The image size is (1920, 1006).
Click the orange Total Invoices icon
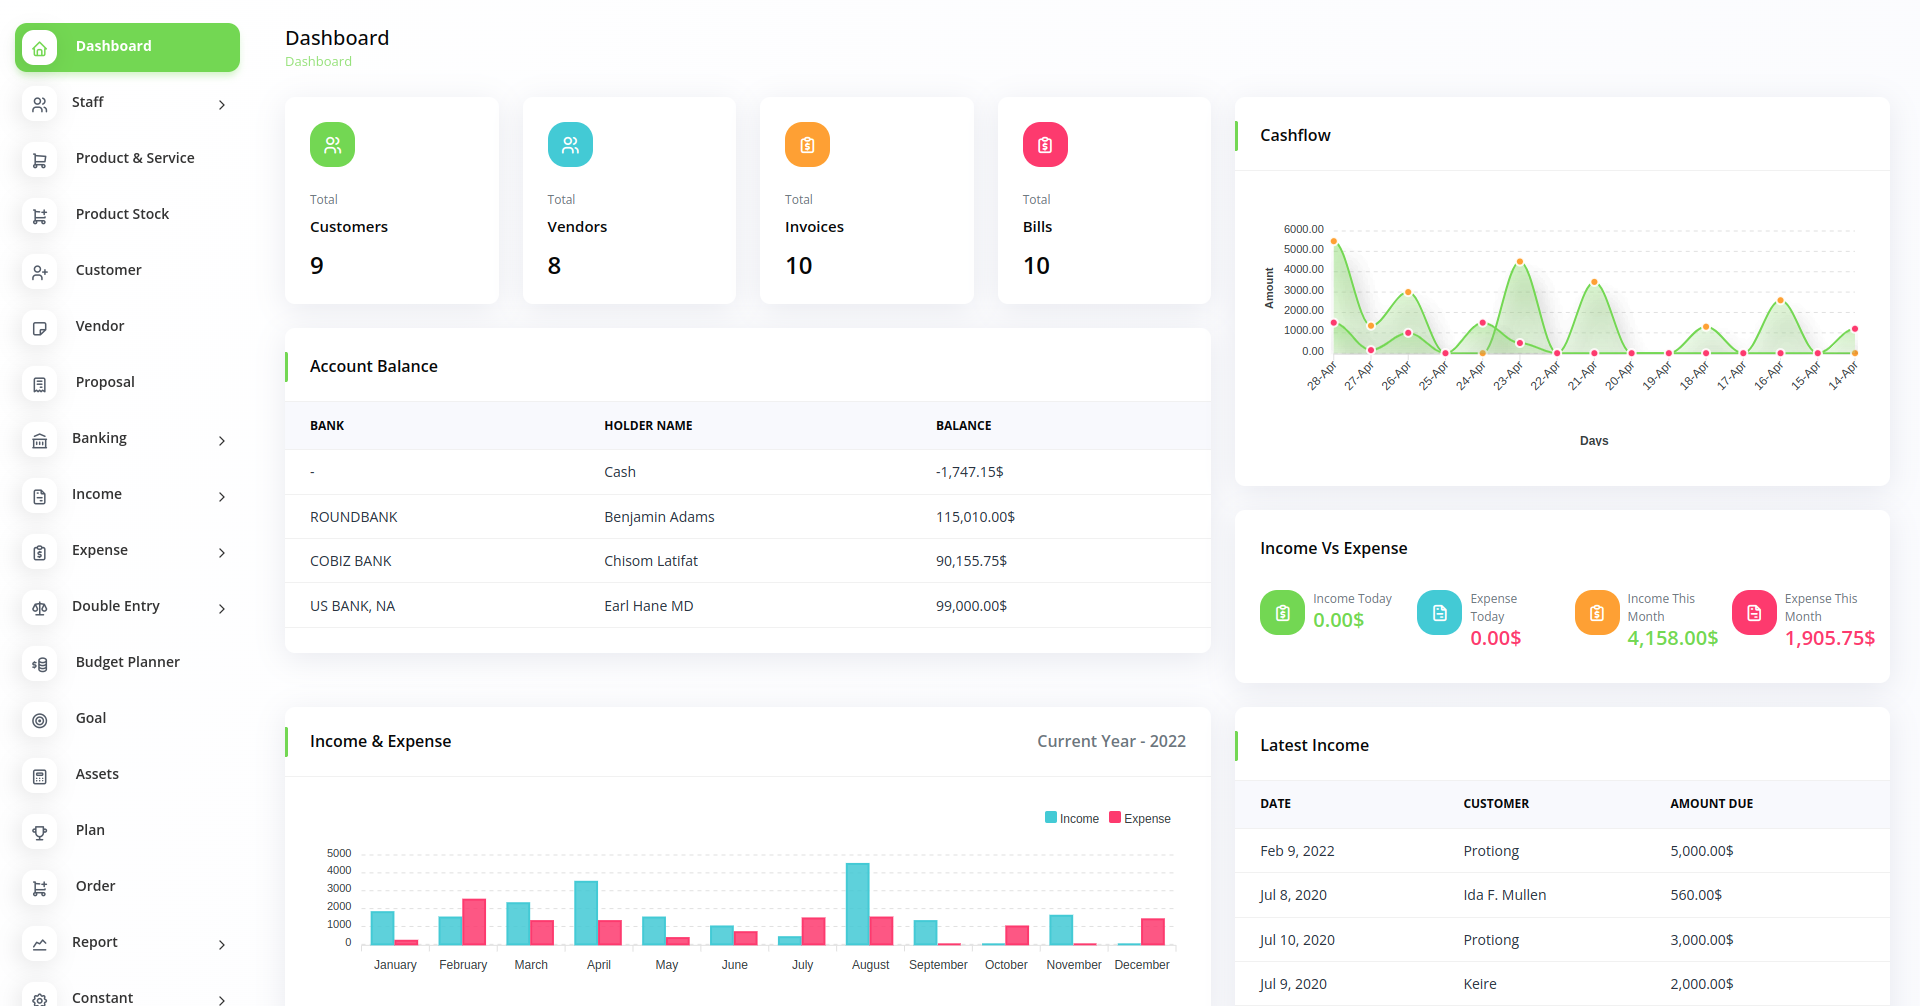(x=807, y=145)
